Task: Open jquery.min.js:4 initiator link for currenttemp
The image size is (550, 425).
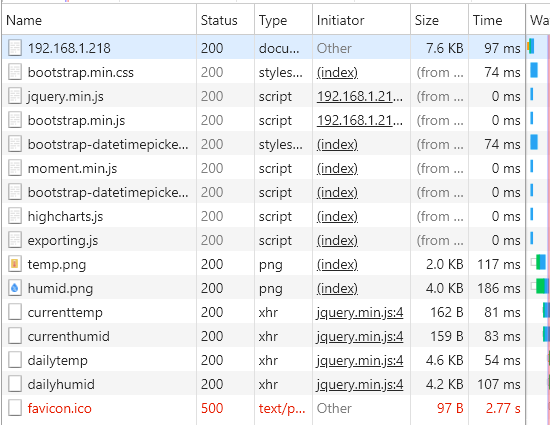Action: pyautogui.click(x=360, y=312)
